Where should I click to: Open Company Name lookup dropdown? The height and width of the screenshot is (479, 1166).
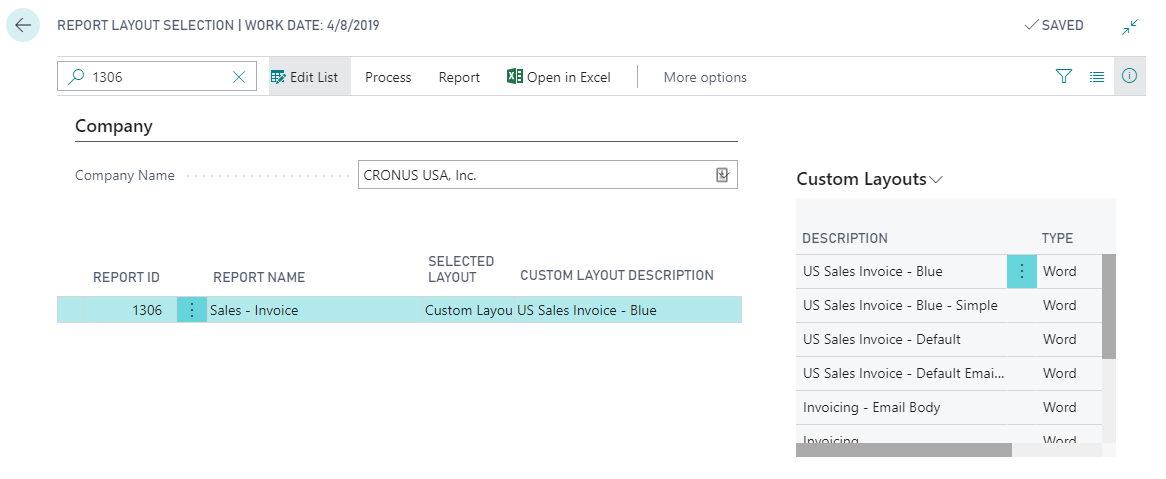click(723, 175)
